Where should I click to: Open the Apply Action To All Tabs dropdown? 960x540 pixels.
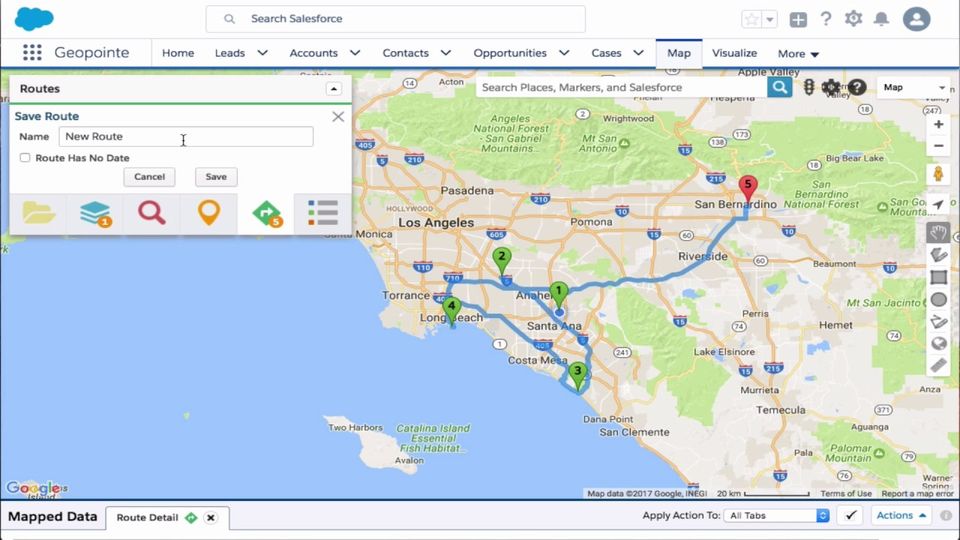776,516
